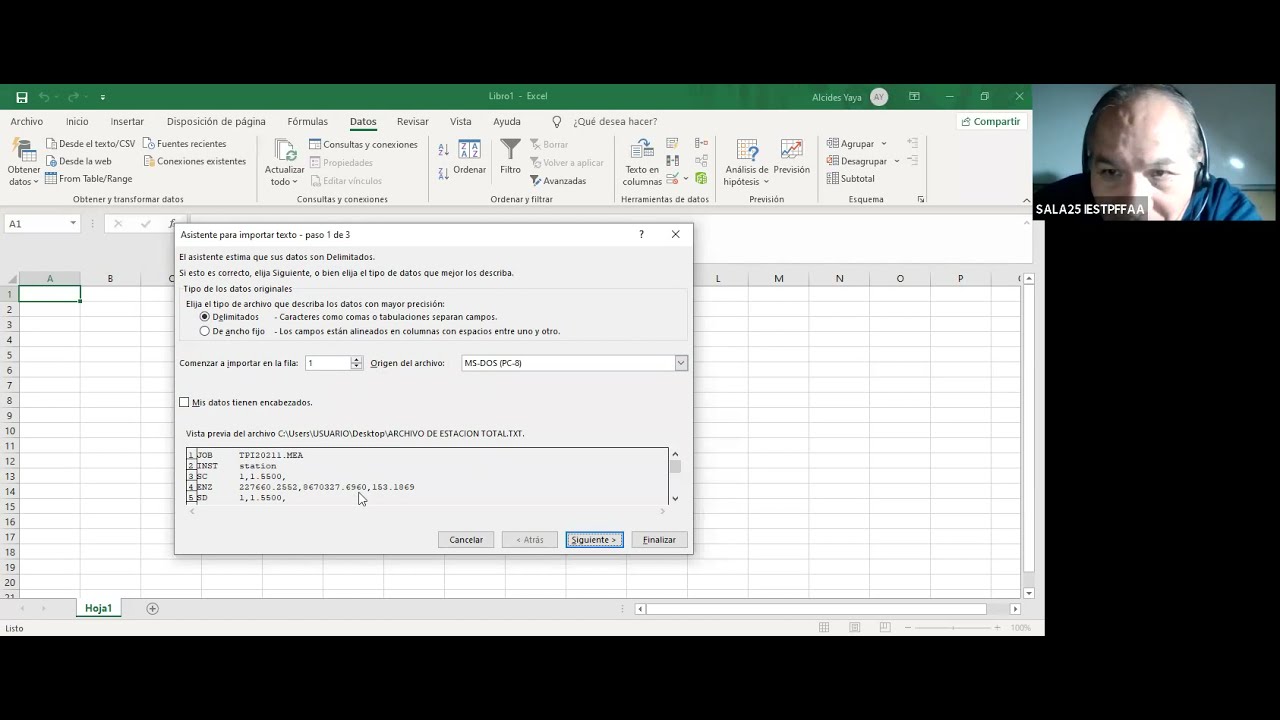Launch Texto en columnas tool
The image size is (1280, 720).
(x=642, y=162)
